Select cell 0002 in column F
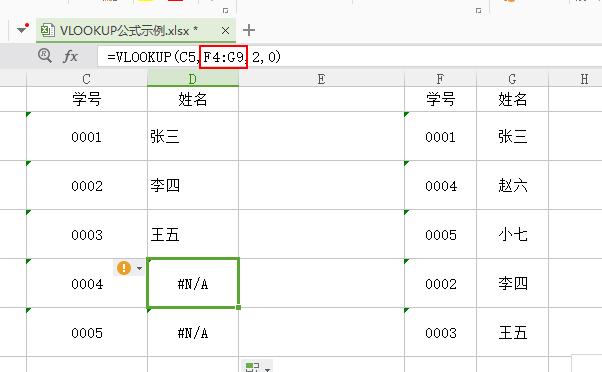 pos(440,283)
